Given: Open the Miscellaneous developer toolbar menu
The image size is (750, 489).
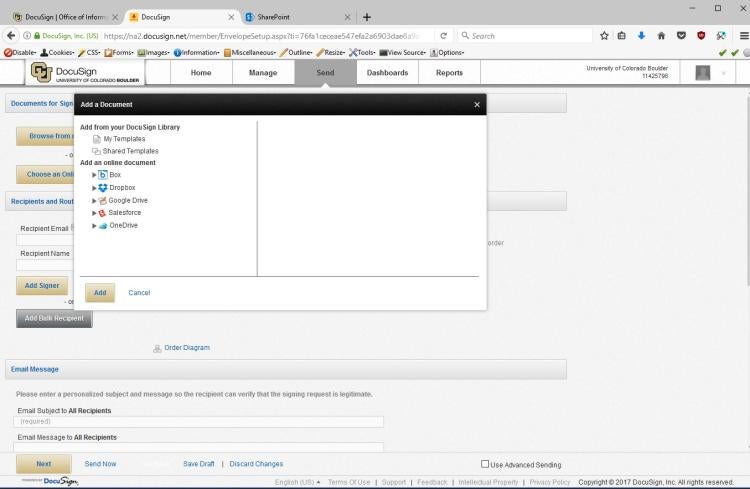Looking at the screenshot, I should [x=250, y=53].
